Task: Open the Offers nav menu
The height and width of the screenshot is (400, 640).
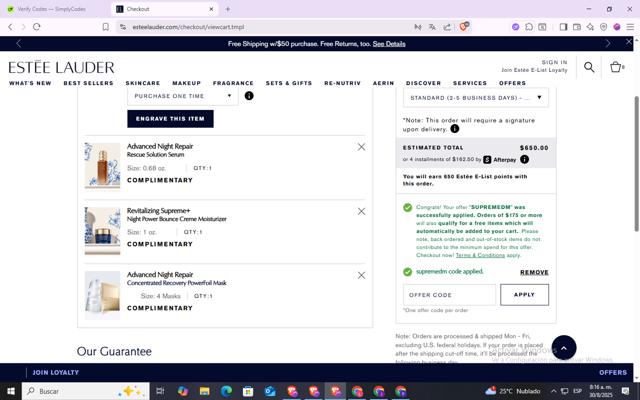Action: tap(512, 83)
